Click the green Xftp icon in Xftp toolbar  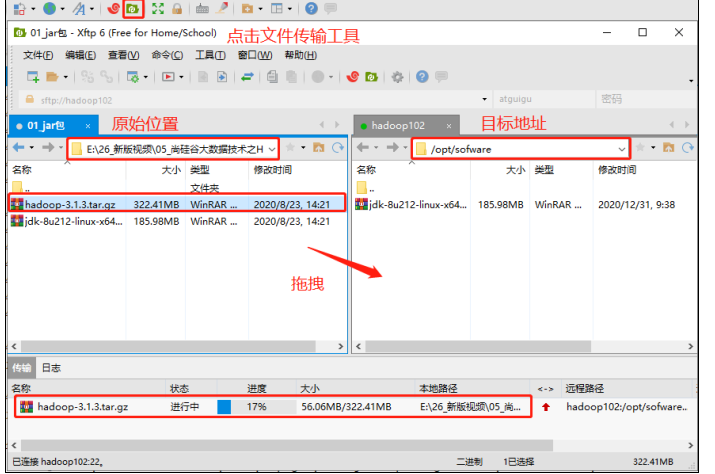pyautogui.click(x=372, y=77)
